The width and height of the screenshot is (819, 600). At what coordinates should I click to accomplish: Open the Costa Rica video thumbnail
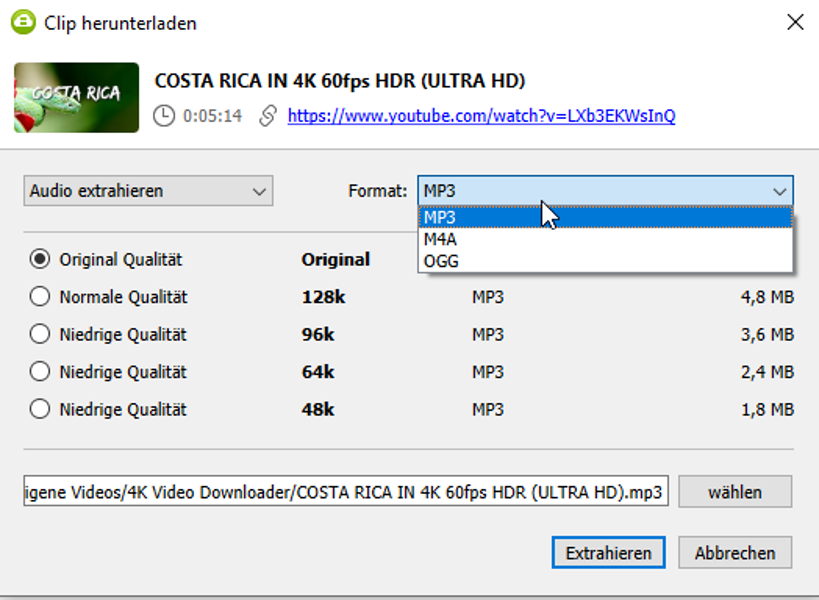coord(76,98)
